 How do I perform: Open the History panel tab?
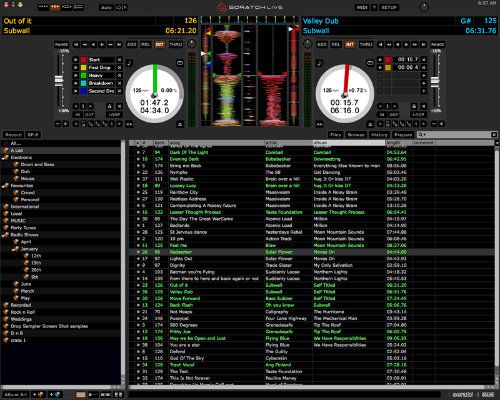tap(379, 135)
